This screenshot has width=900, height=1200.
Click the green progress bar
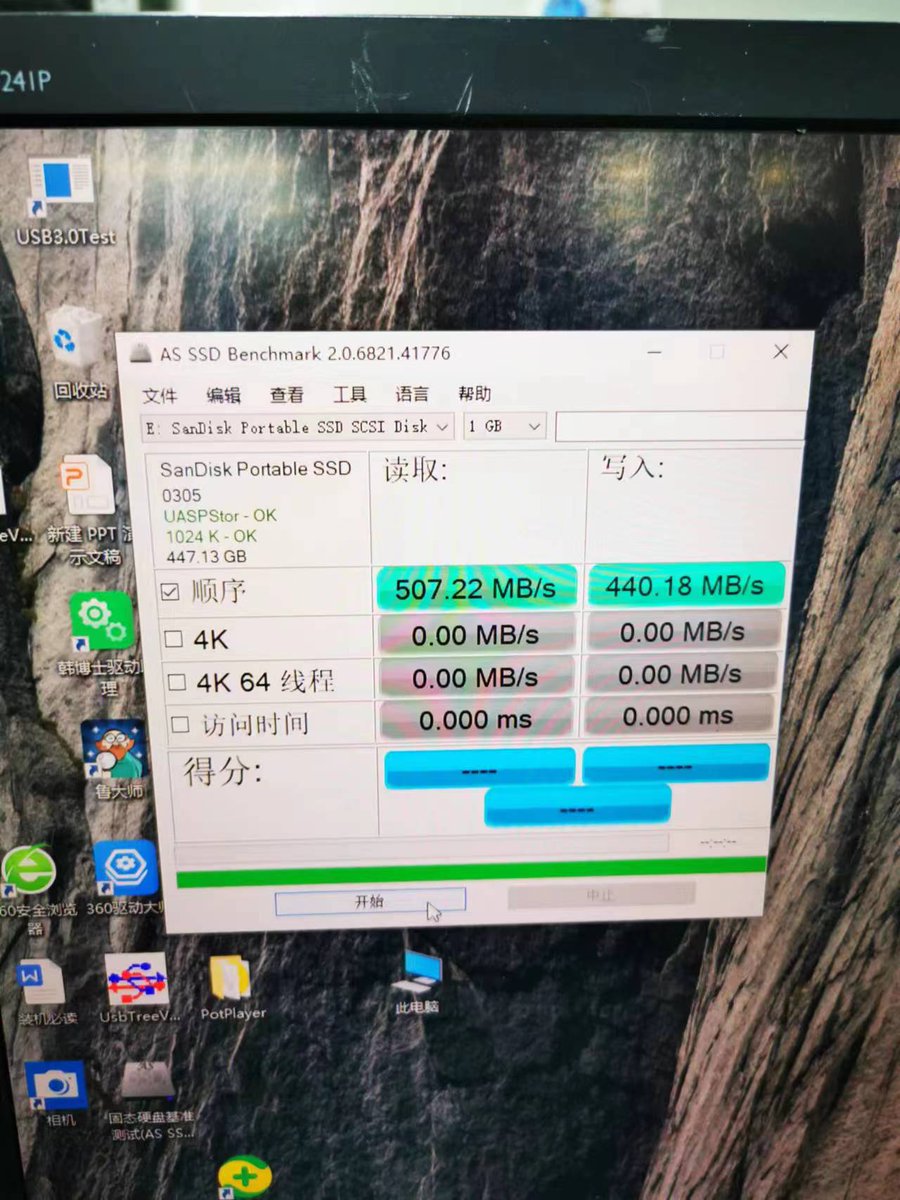click(x=471, y=871)
